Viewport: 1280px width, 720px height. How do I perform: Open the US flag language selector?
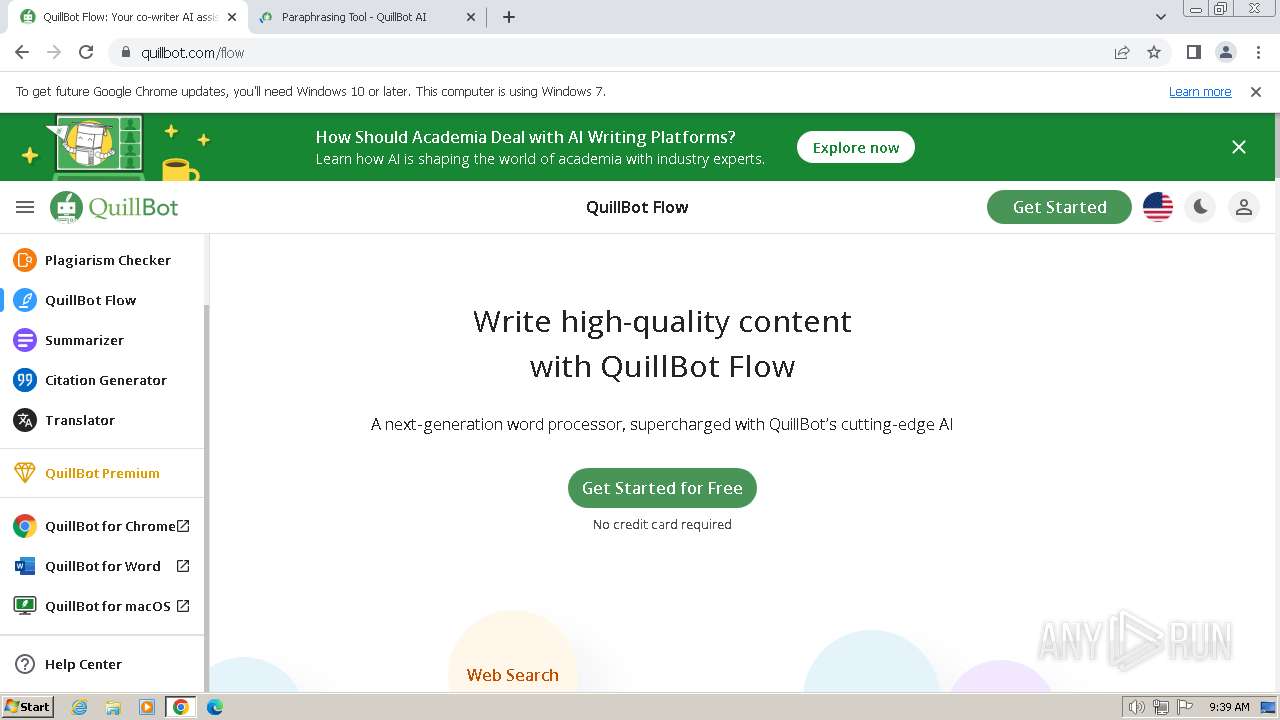(x=1158, y=207)
